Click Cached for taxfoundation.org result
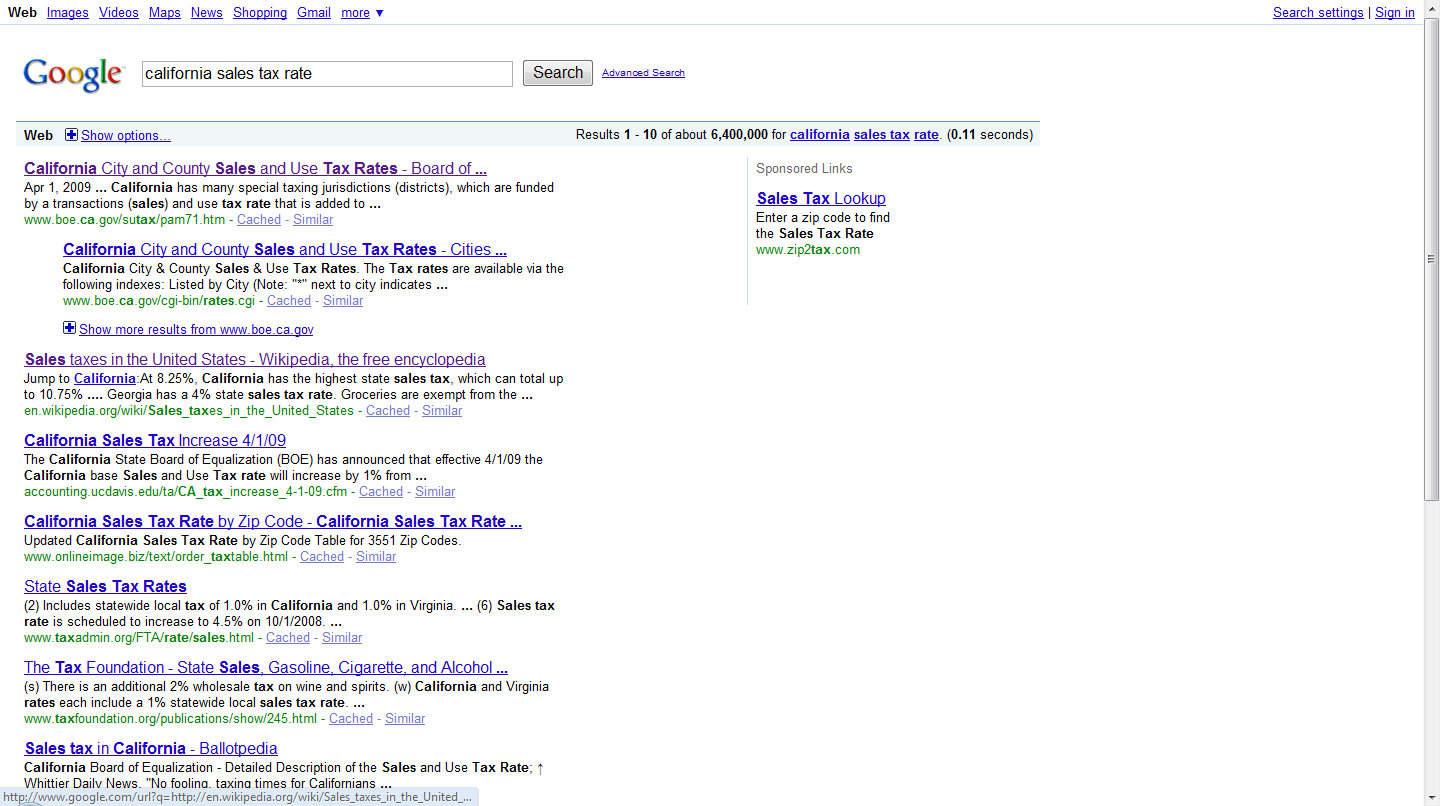 351,718
